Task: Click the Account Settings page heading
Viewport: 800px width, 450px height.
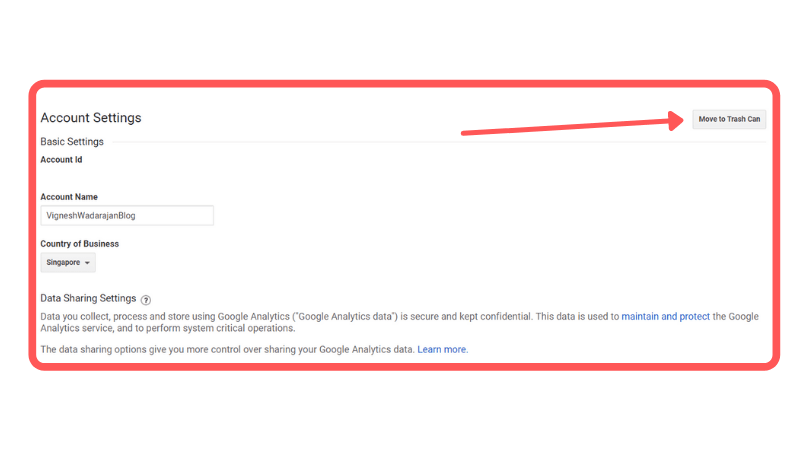Action: (91, 118)
